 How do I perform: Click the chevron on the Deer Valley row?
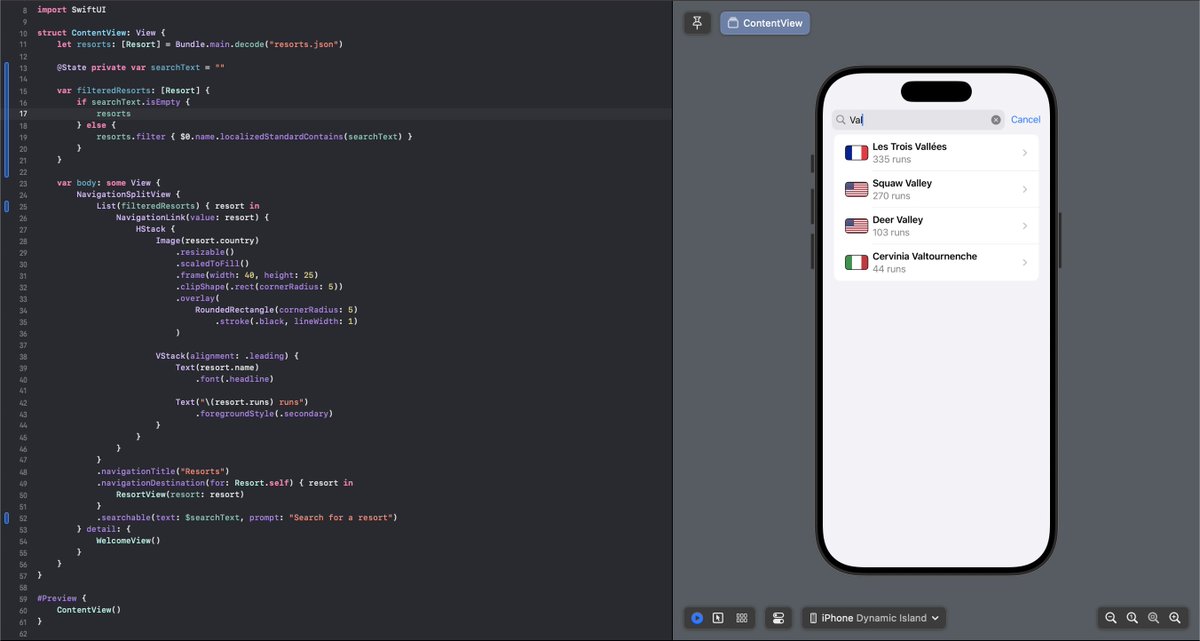tap(1025, 226)
